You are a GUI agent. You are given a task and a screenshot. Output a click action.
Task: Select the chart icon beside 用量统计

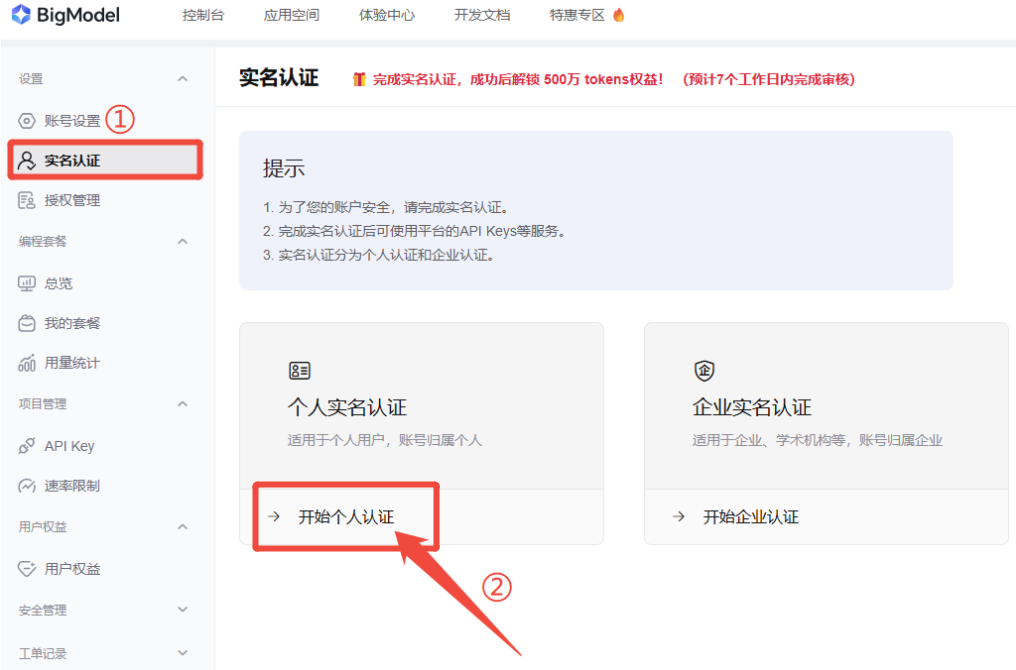pos(28,363)
